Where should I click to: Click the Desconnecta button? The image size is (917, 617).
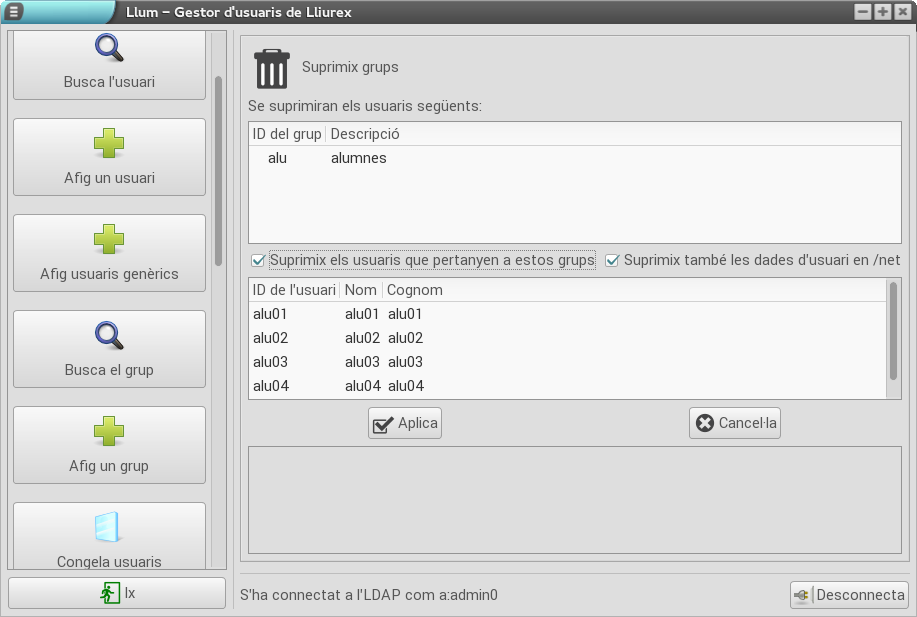pos(849,595)
